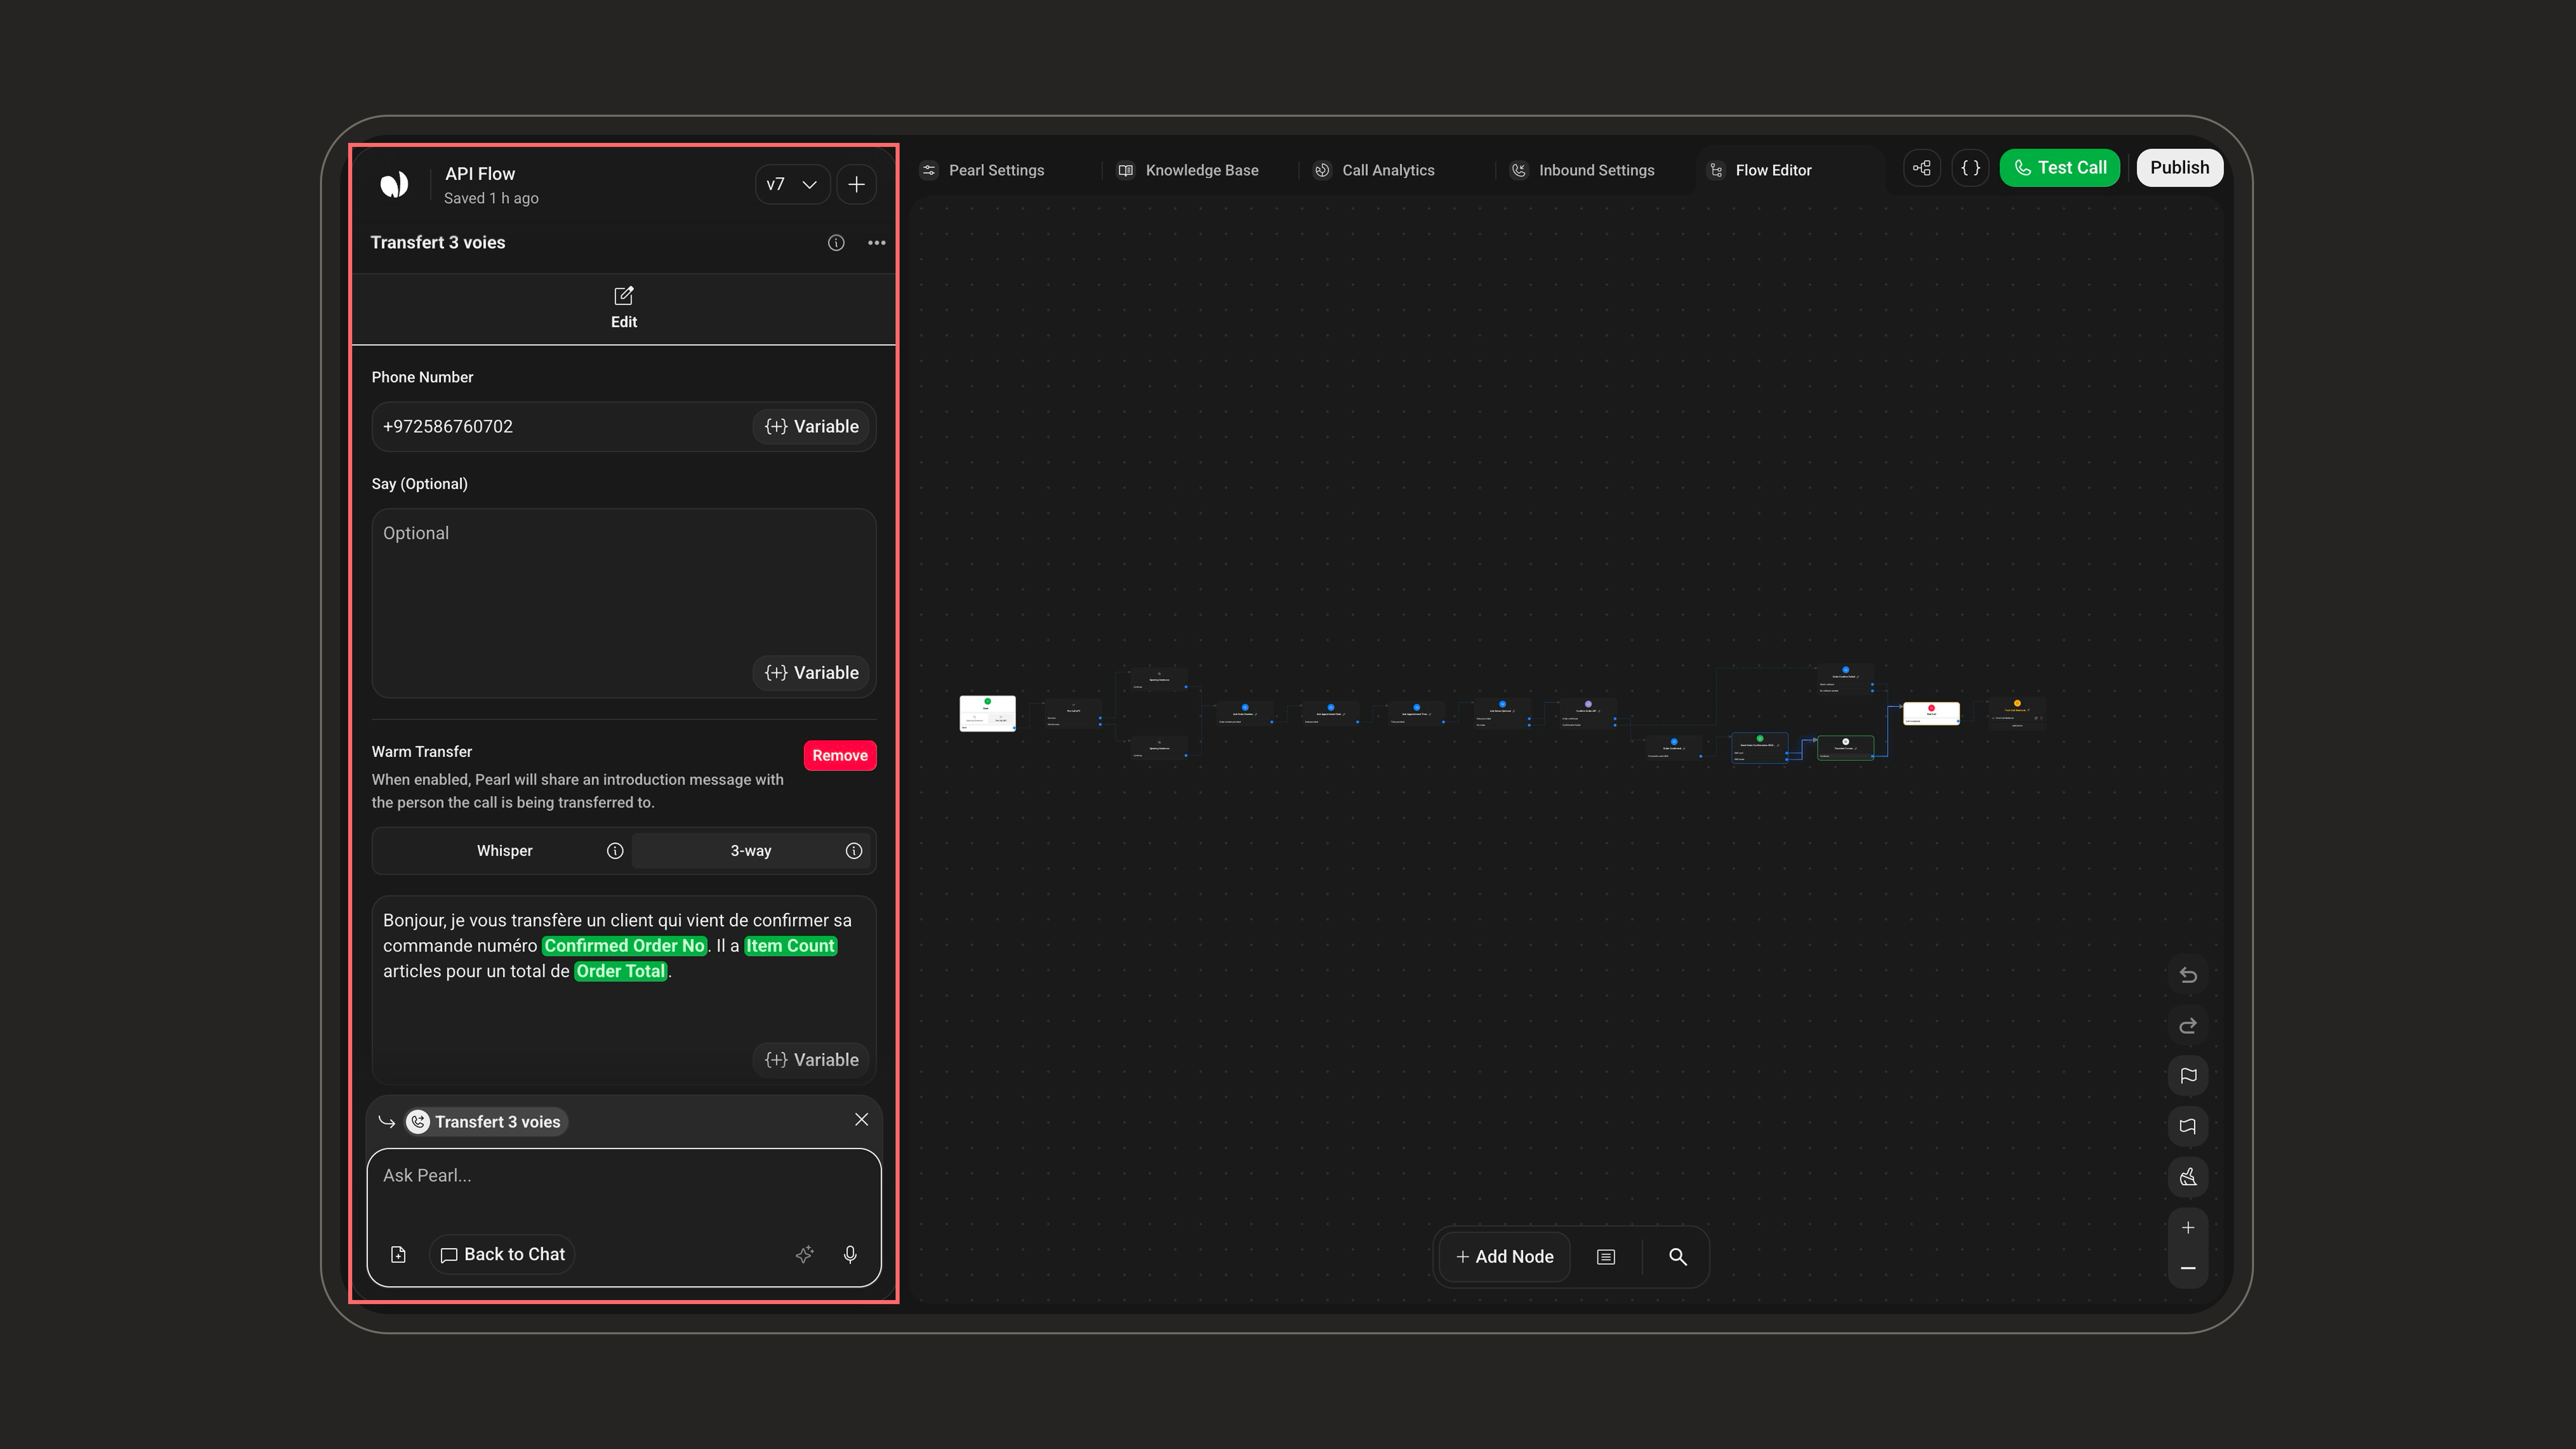Search nodes with the magnifier icon

[1678, 1257]
